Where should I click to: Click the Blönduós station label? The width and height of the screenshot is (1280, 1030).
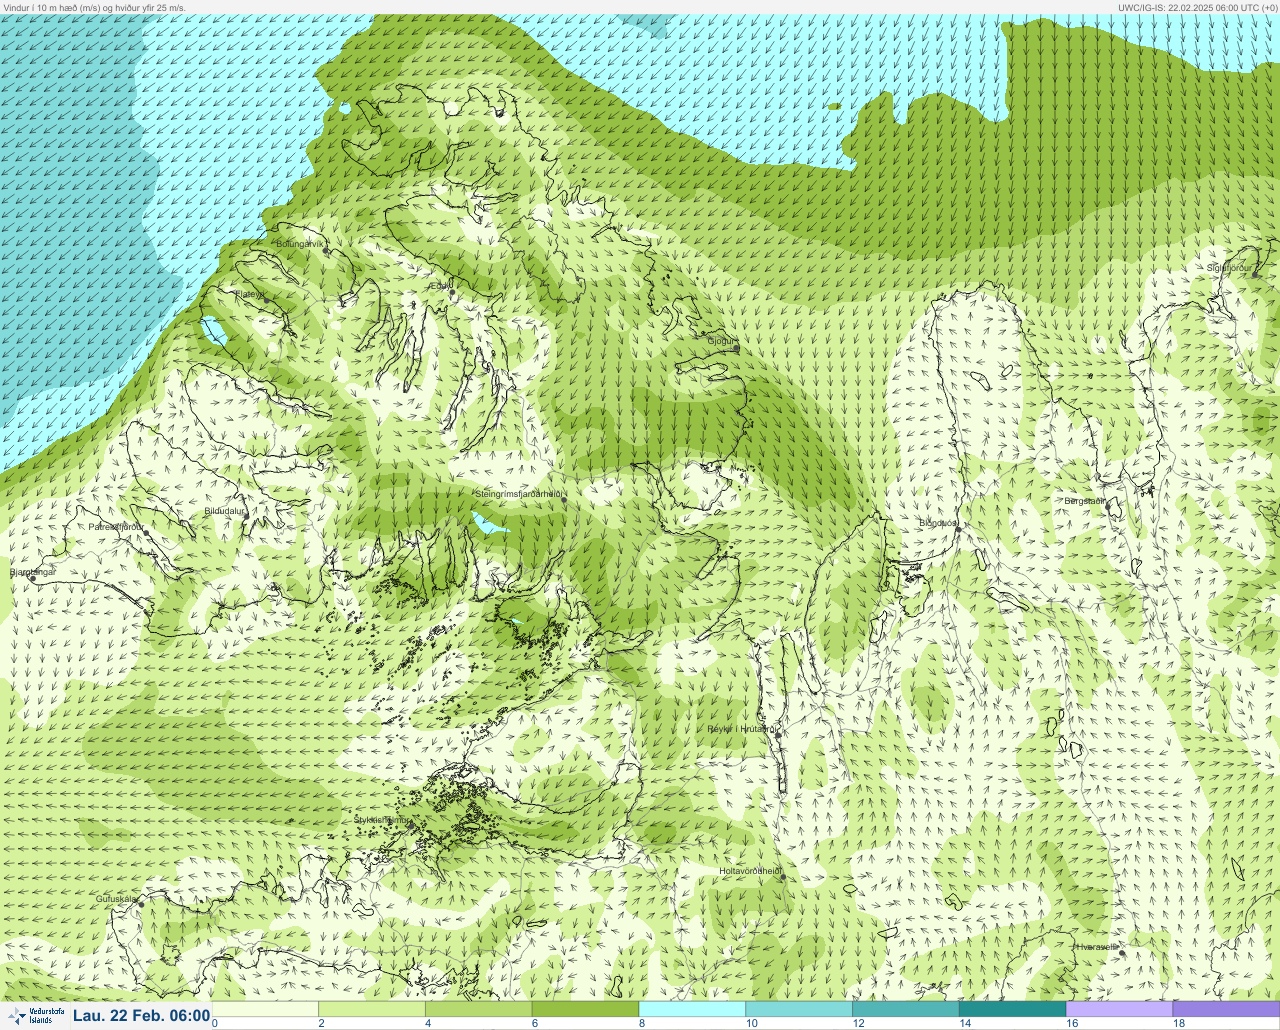(x=938, y=523)
